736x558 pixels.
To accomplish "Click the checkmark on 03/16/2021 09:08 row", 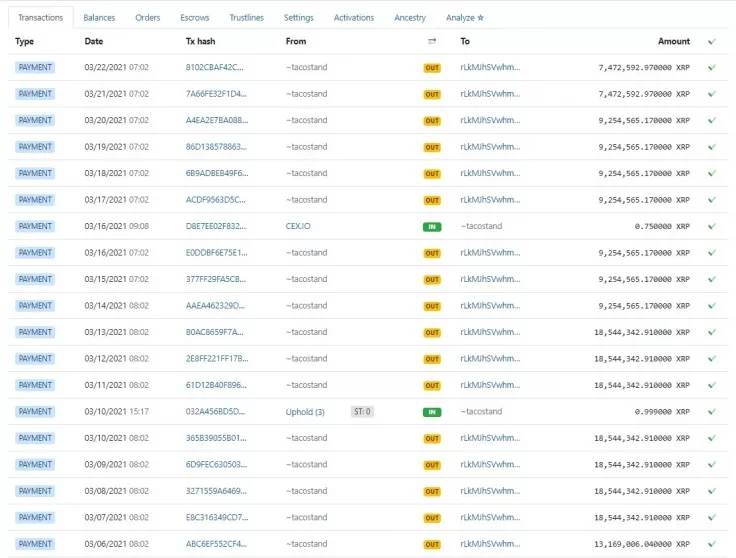I will 712,226.
